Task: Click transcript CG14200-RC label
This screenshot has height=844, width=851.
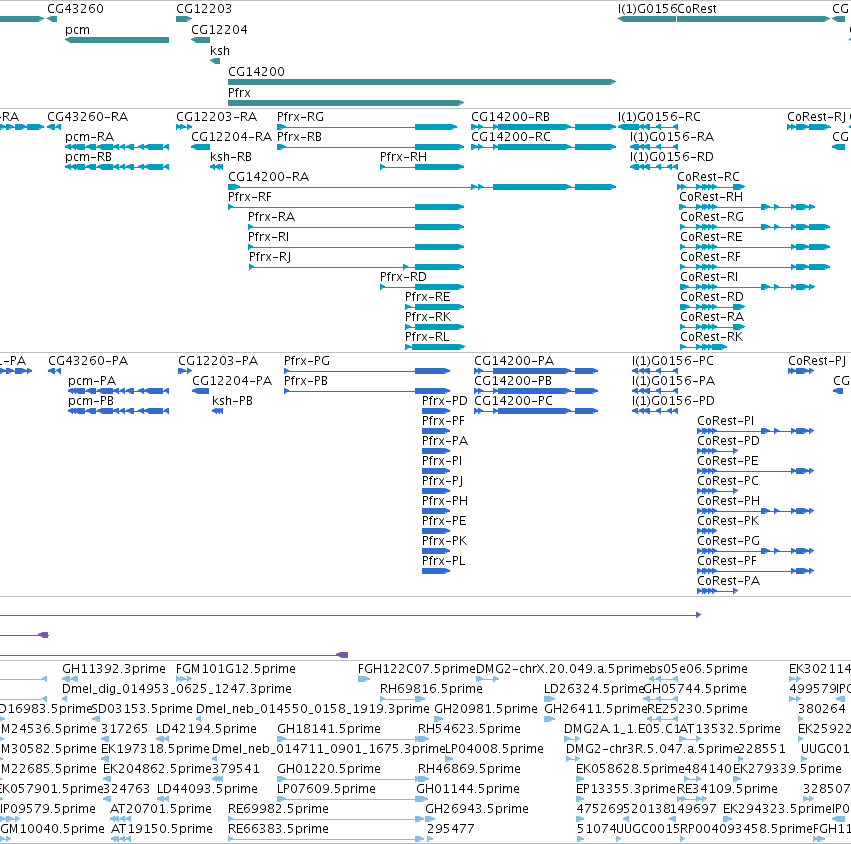Action: [x=511, y=137]
